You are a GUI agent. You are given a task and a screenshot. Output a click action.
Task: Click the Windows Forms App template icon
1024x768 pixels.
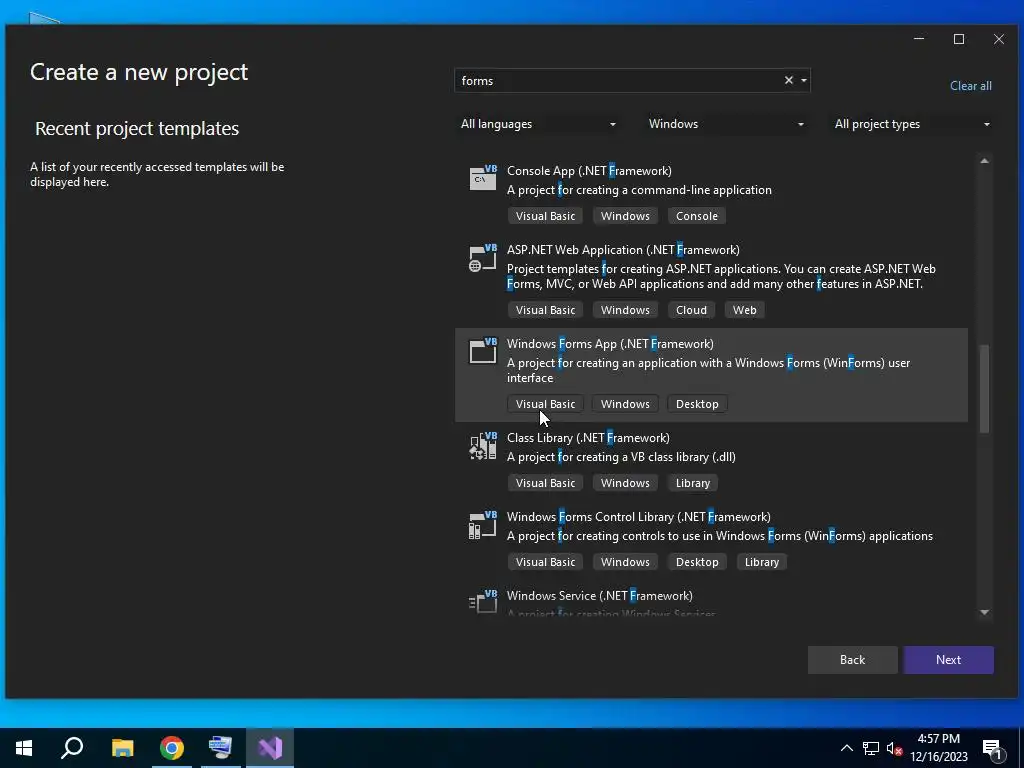point(483,351)
